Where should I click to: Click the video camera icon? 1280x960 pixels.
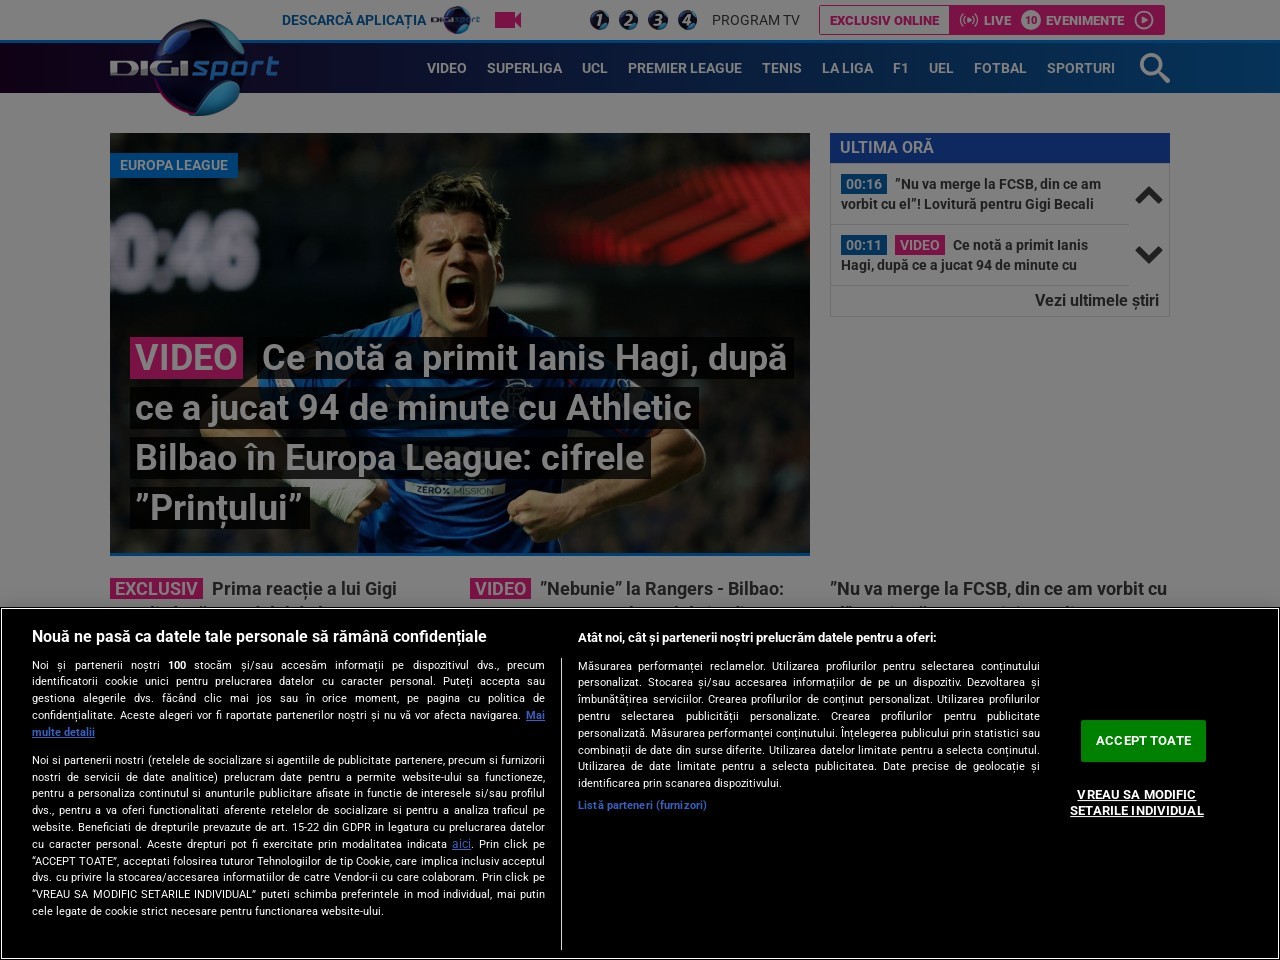click(x=508, y=20)
